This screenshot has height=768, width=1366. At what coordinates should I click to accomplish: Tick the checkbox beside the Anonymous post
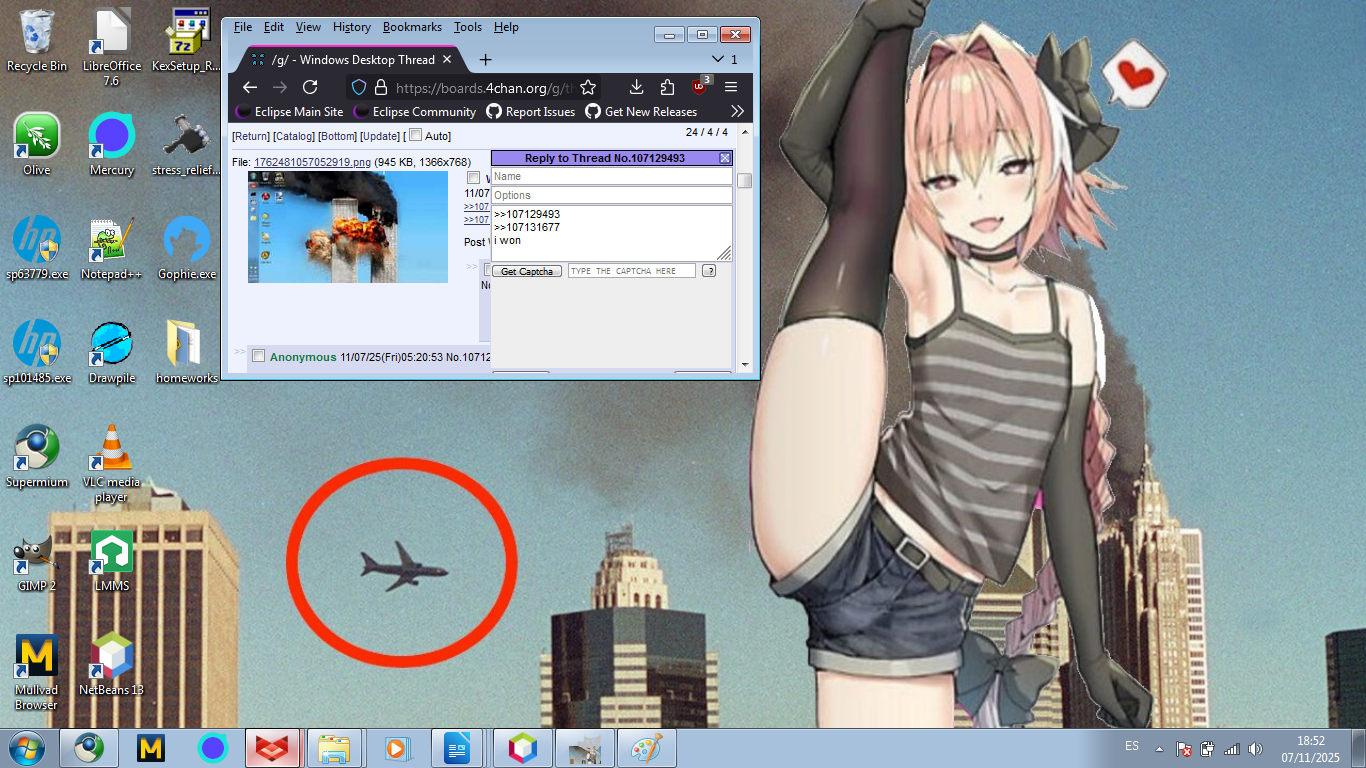[x=259, y=356]
